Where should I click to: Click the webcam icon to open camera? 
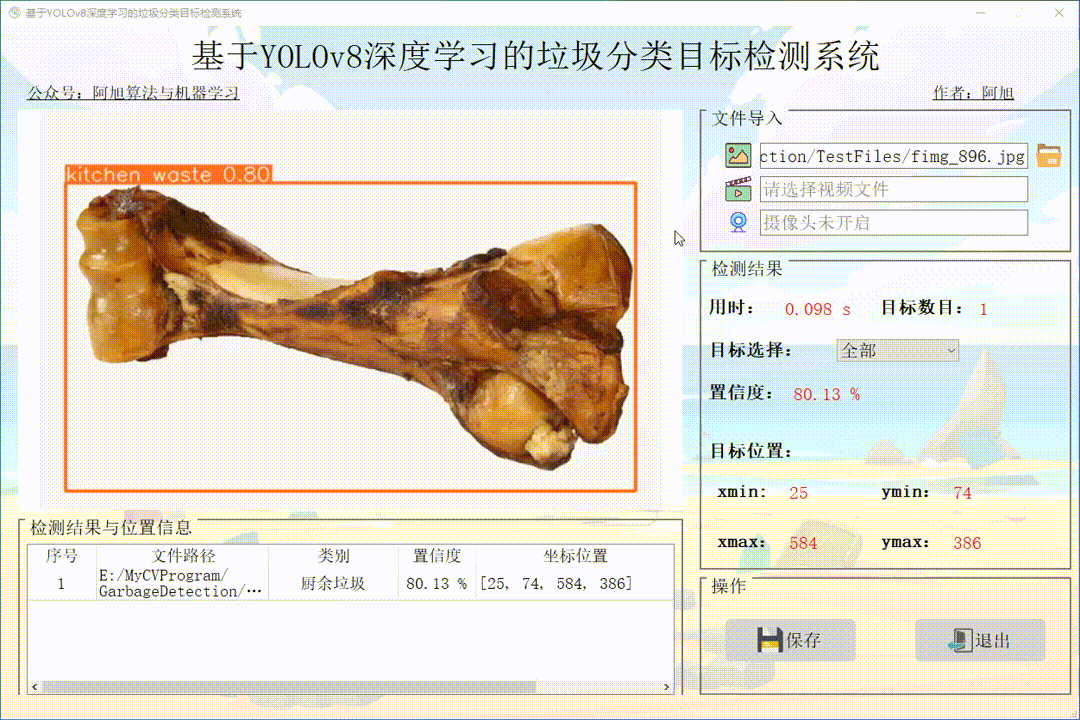click(737, 222)
